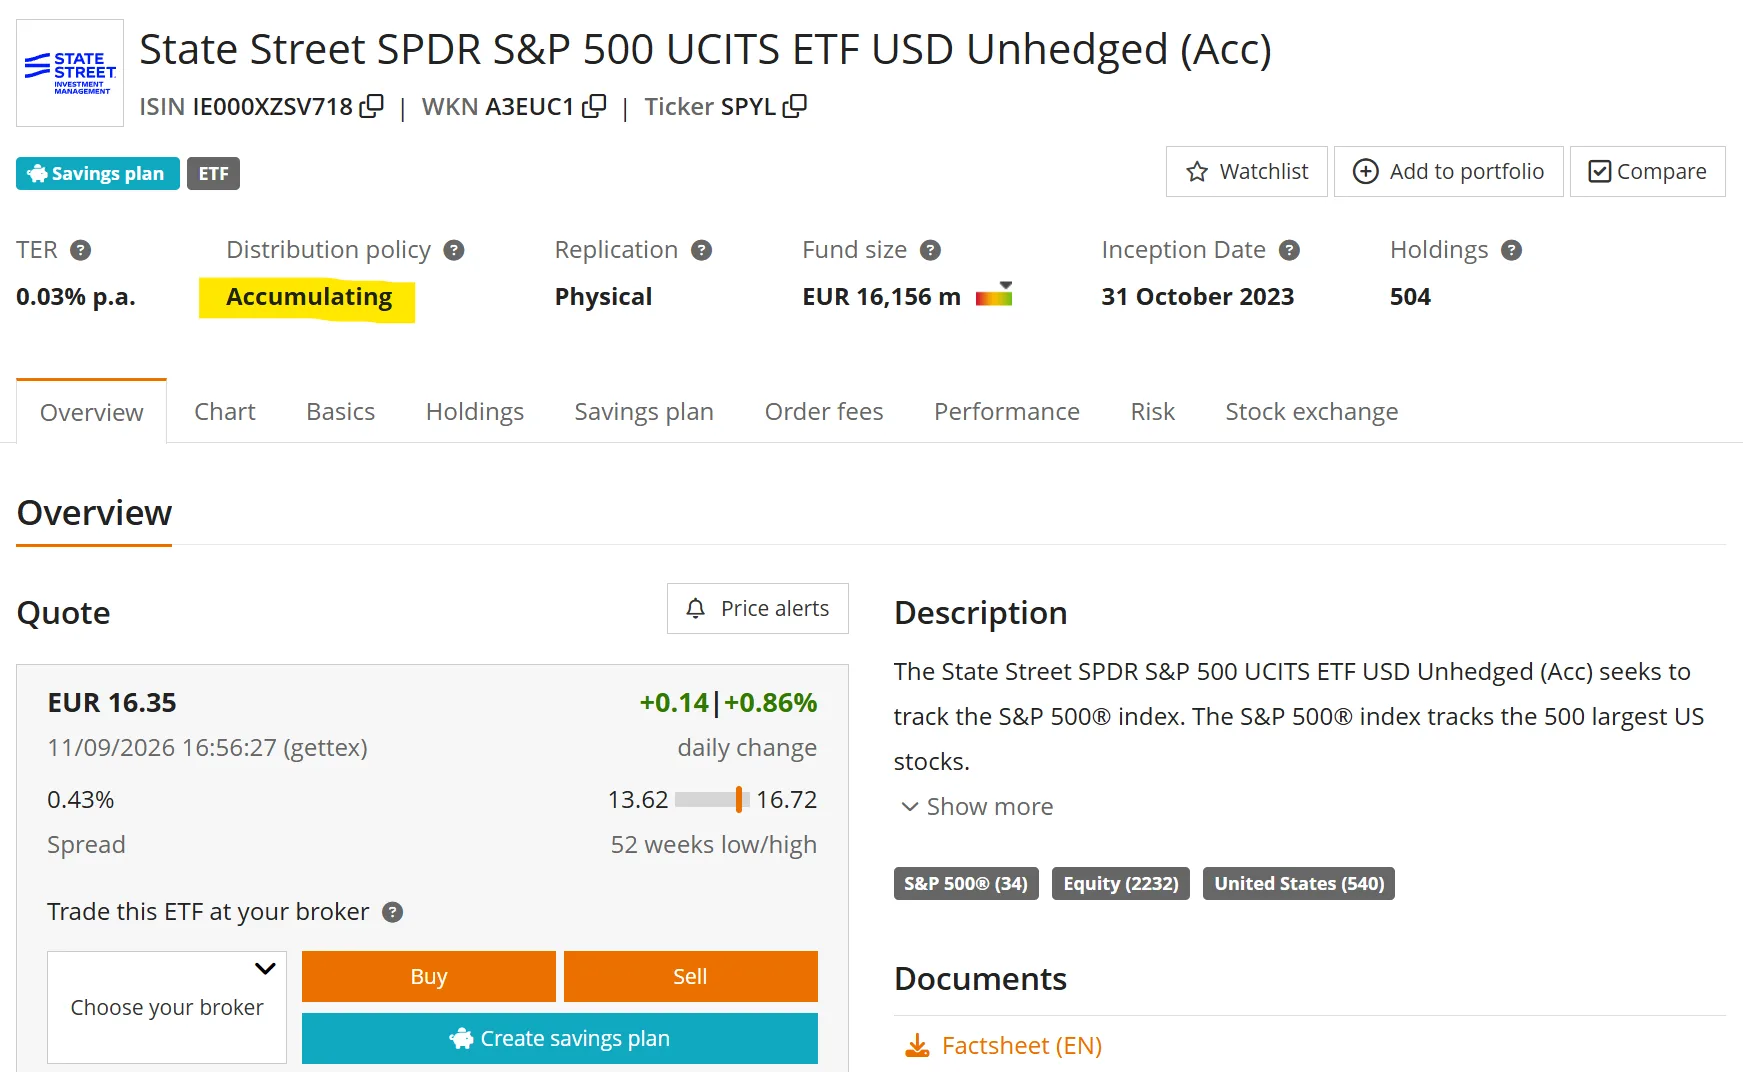Screen dimensions: 1743x1072
Task: Switch to the Chart tab
Action: pyautogui.click(x=225, y=412)
